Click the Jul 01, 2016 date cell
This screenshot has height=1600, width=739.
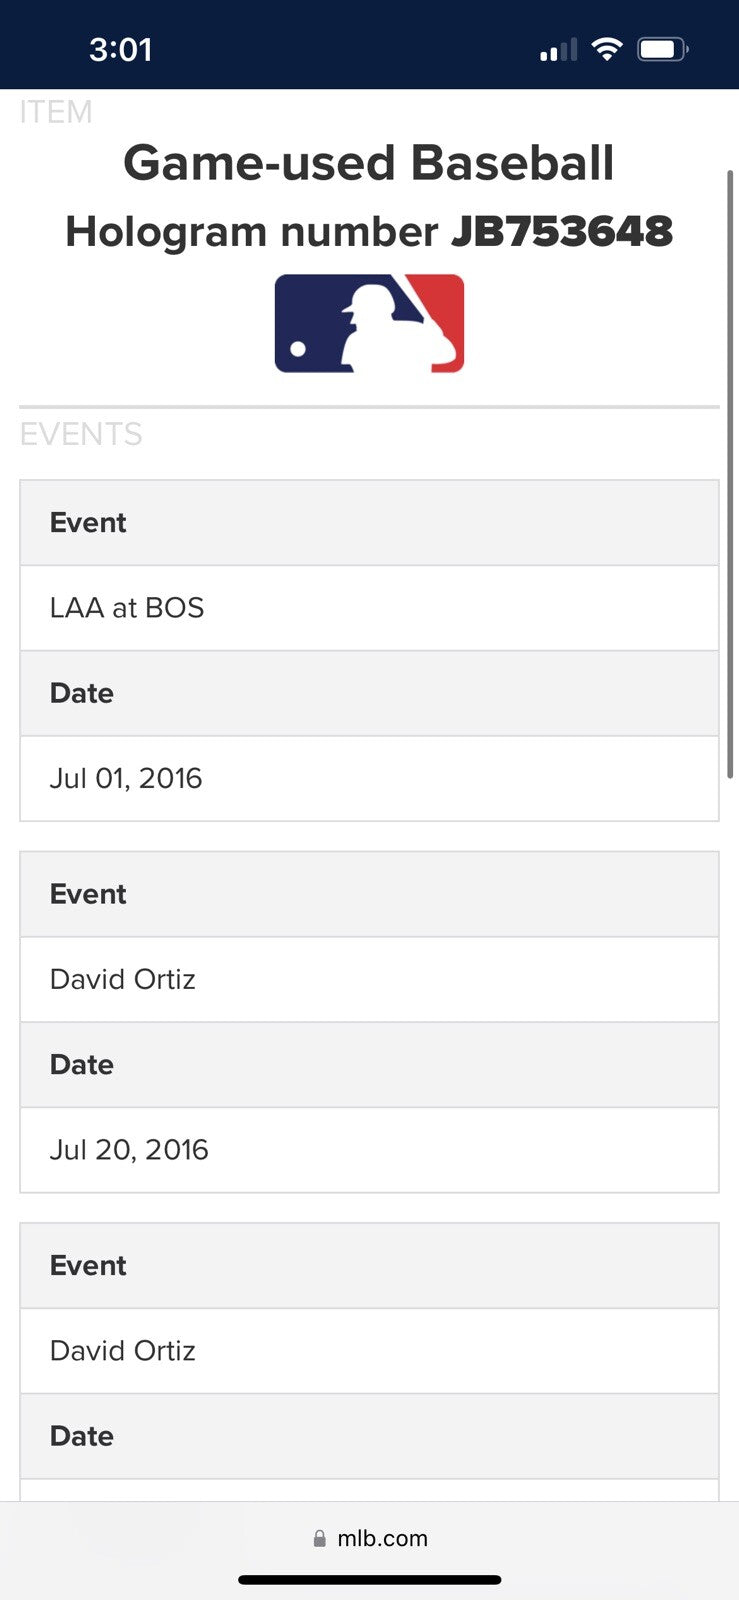pyautogui.click(x=369, y=778)
